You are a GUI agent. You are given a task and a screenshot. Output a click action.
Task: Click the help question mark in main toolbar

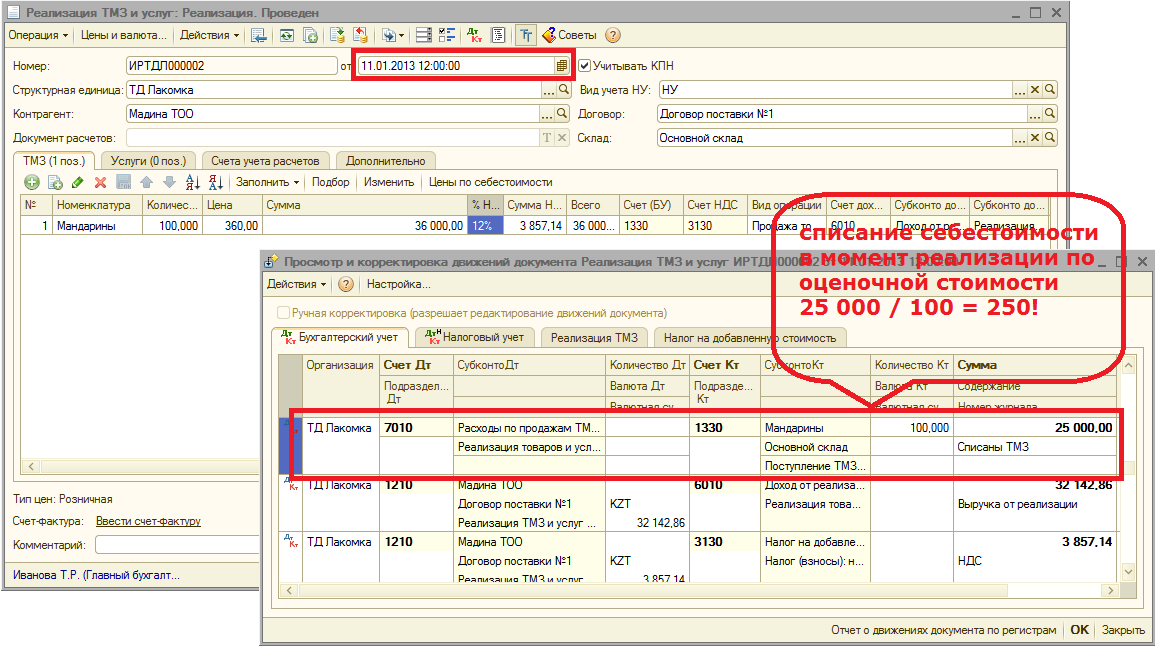point(613,35)
